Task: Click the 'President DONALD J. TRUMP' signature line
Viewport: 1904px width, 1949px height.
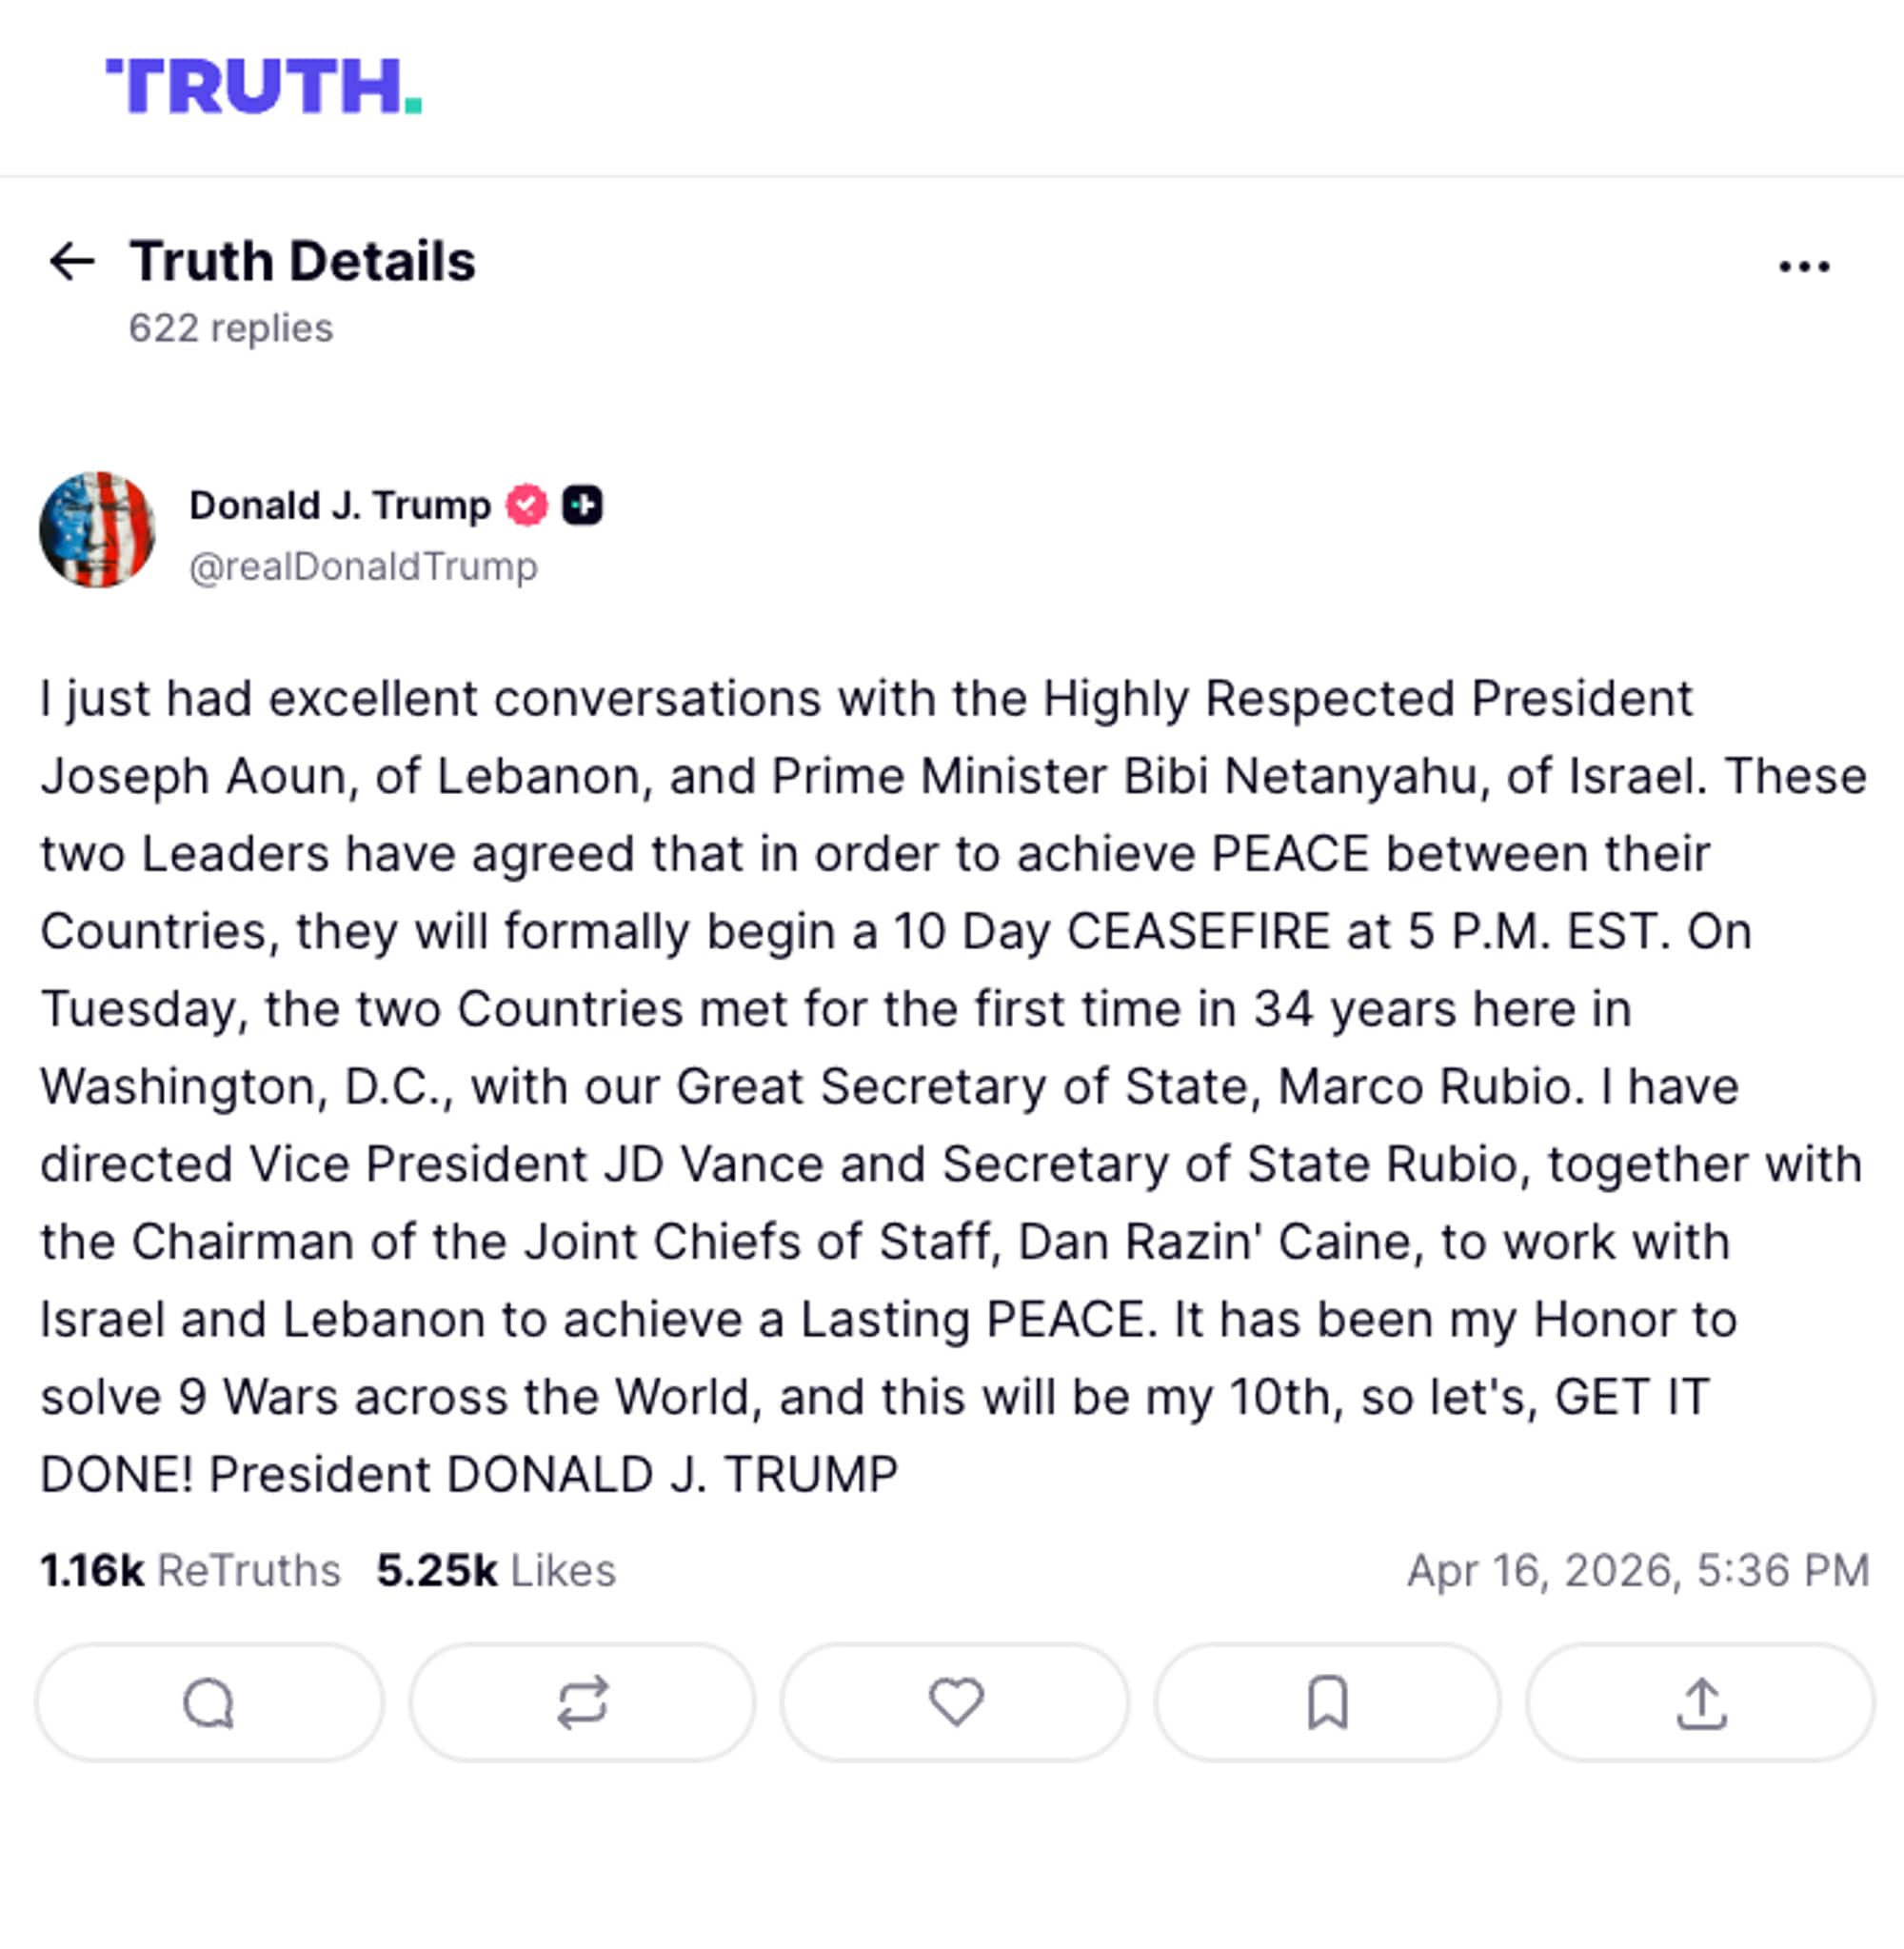Action: (553, 1475)
